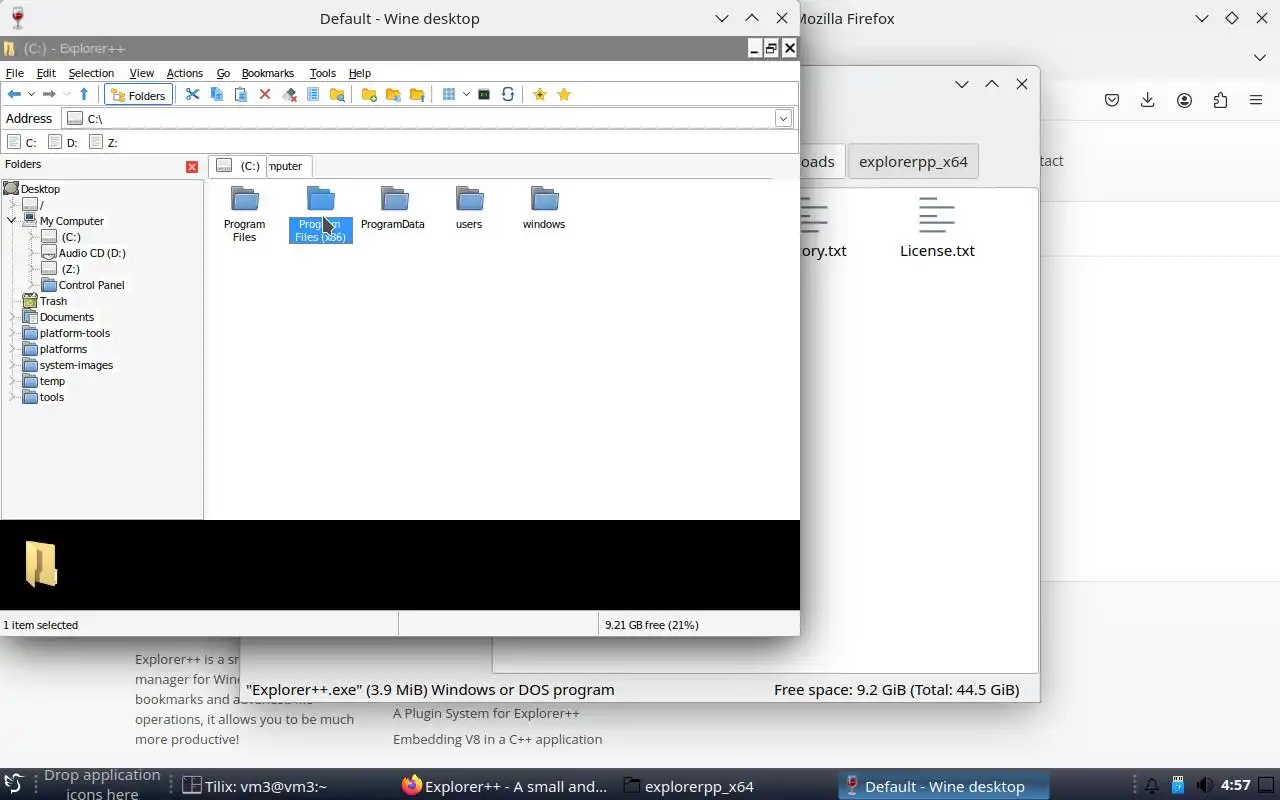Click the Back arrow in Explorer++ toolbar
Image resolution: width=1280 pixels, height=800 pixels.
14,94
